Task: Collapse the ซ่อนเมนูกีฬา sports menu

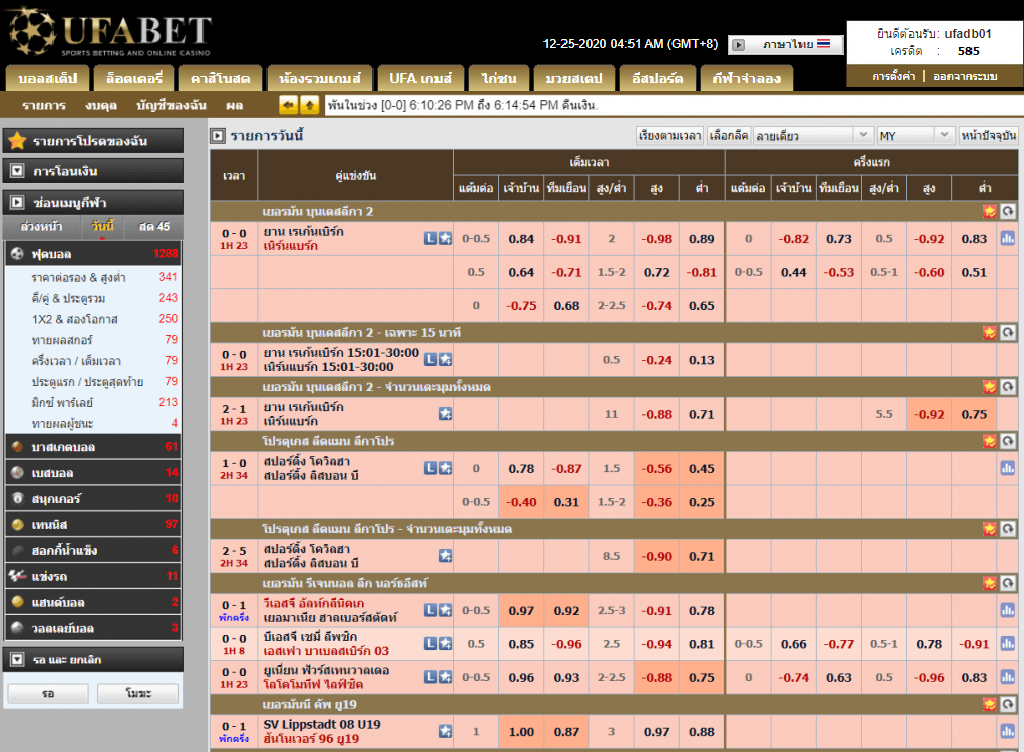Action: coord(93,202)
